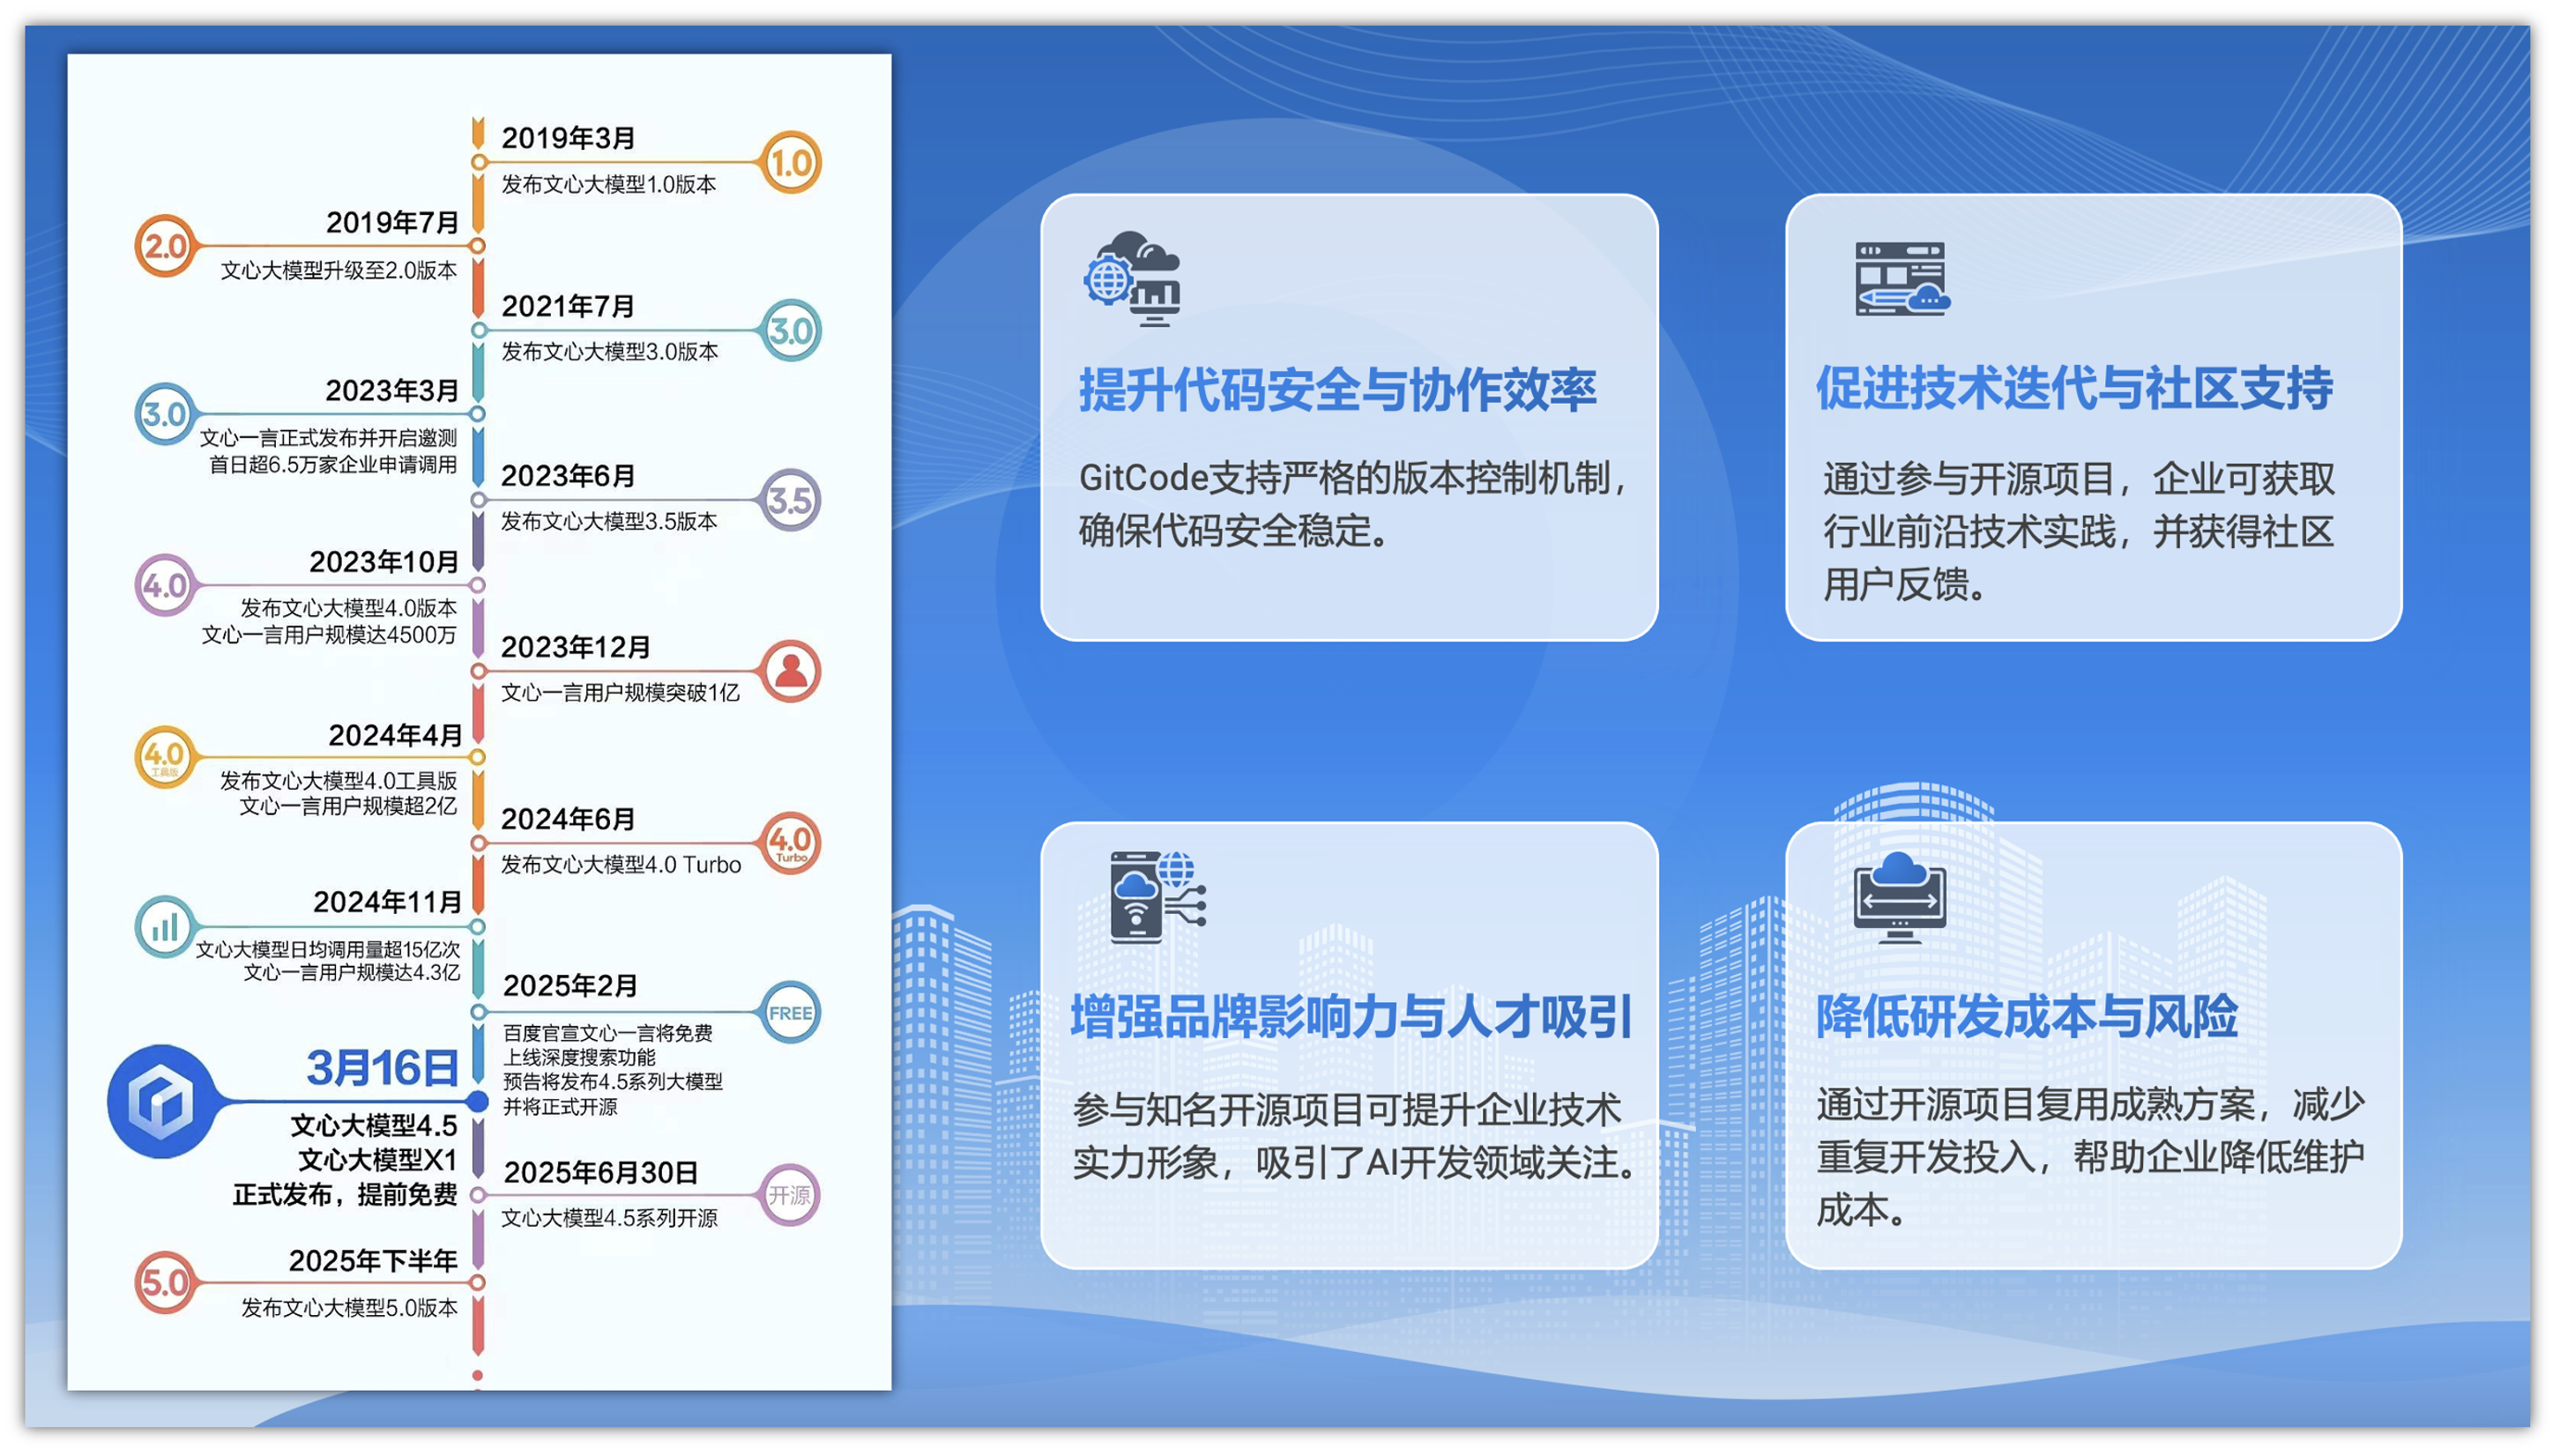Click the monitor with cloud arrows icon
This screenshot has width=2553, height=1456.
(1899, 897)
